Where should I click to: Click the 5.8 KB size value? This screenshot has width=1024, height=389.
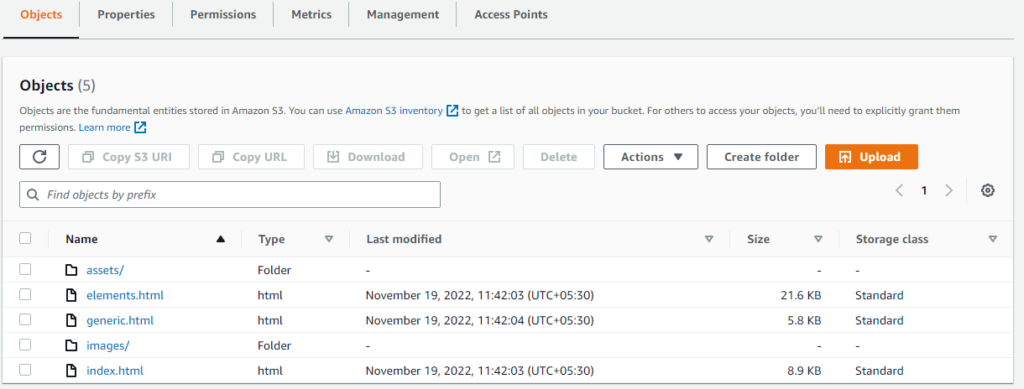pos(804,320)
